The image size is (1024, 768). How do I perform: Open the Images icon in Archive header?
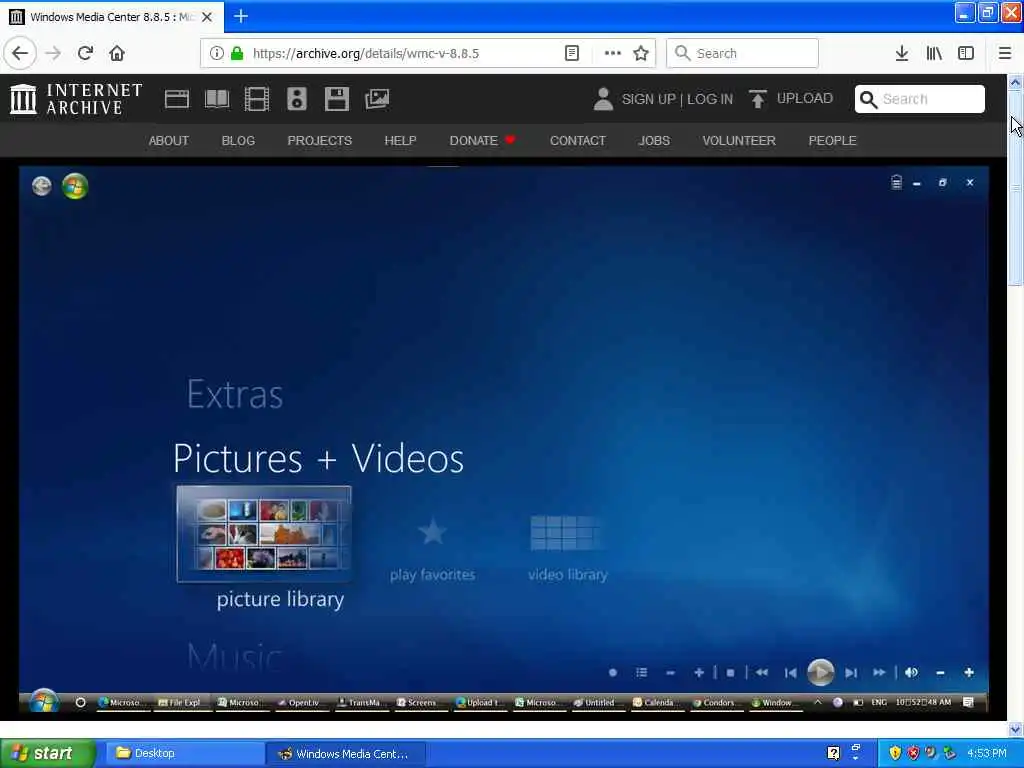point(377,99)
